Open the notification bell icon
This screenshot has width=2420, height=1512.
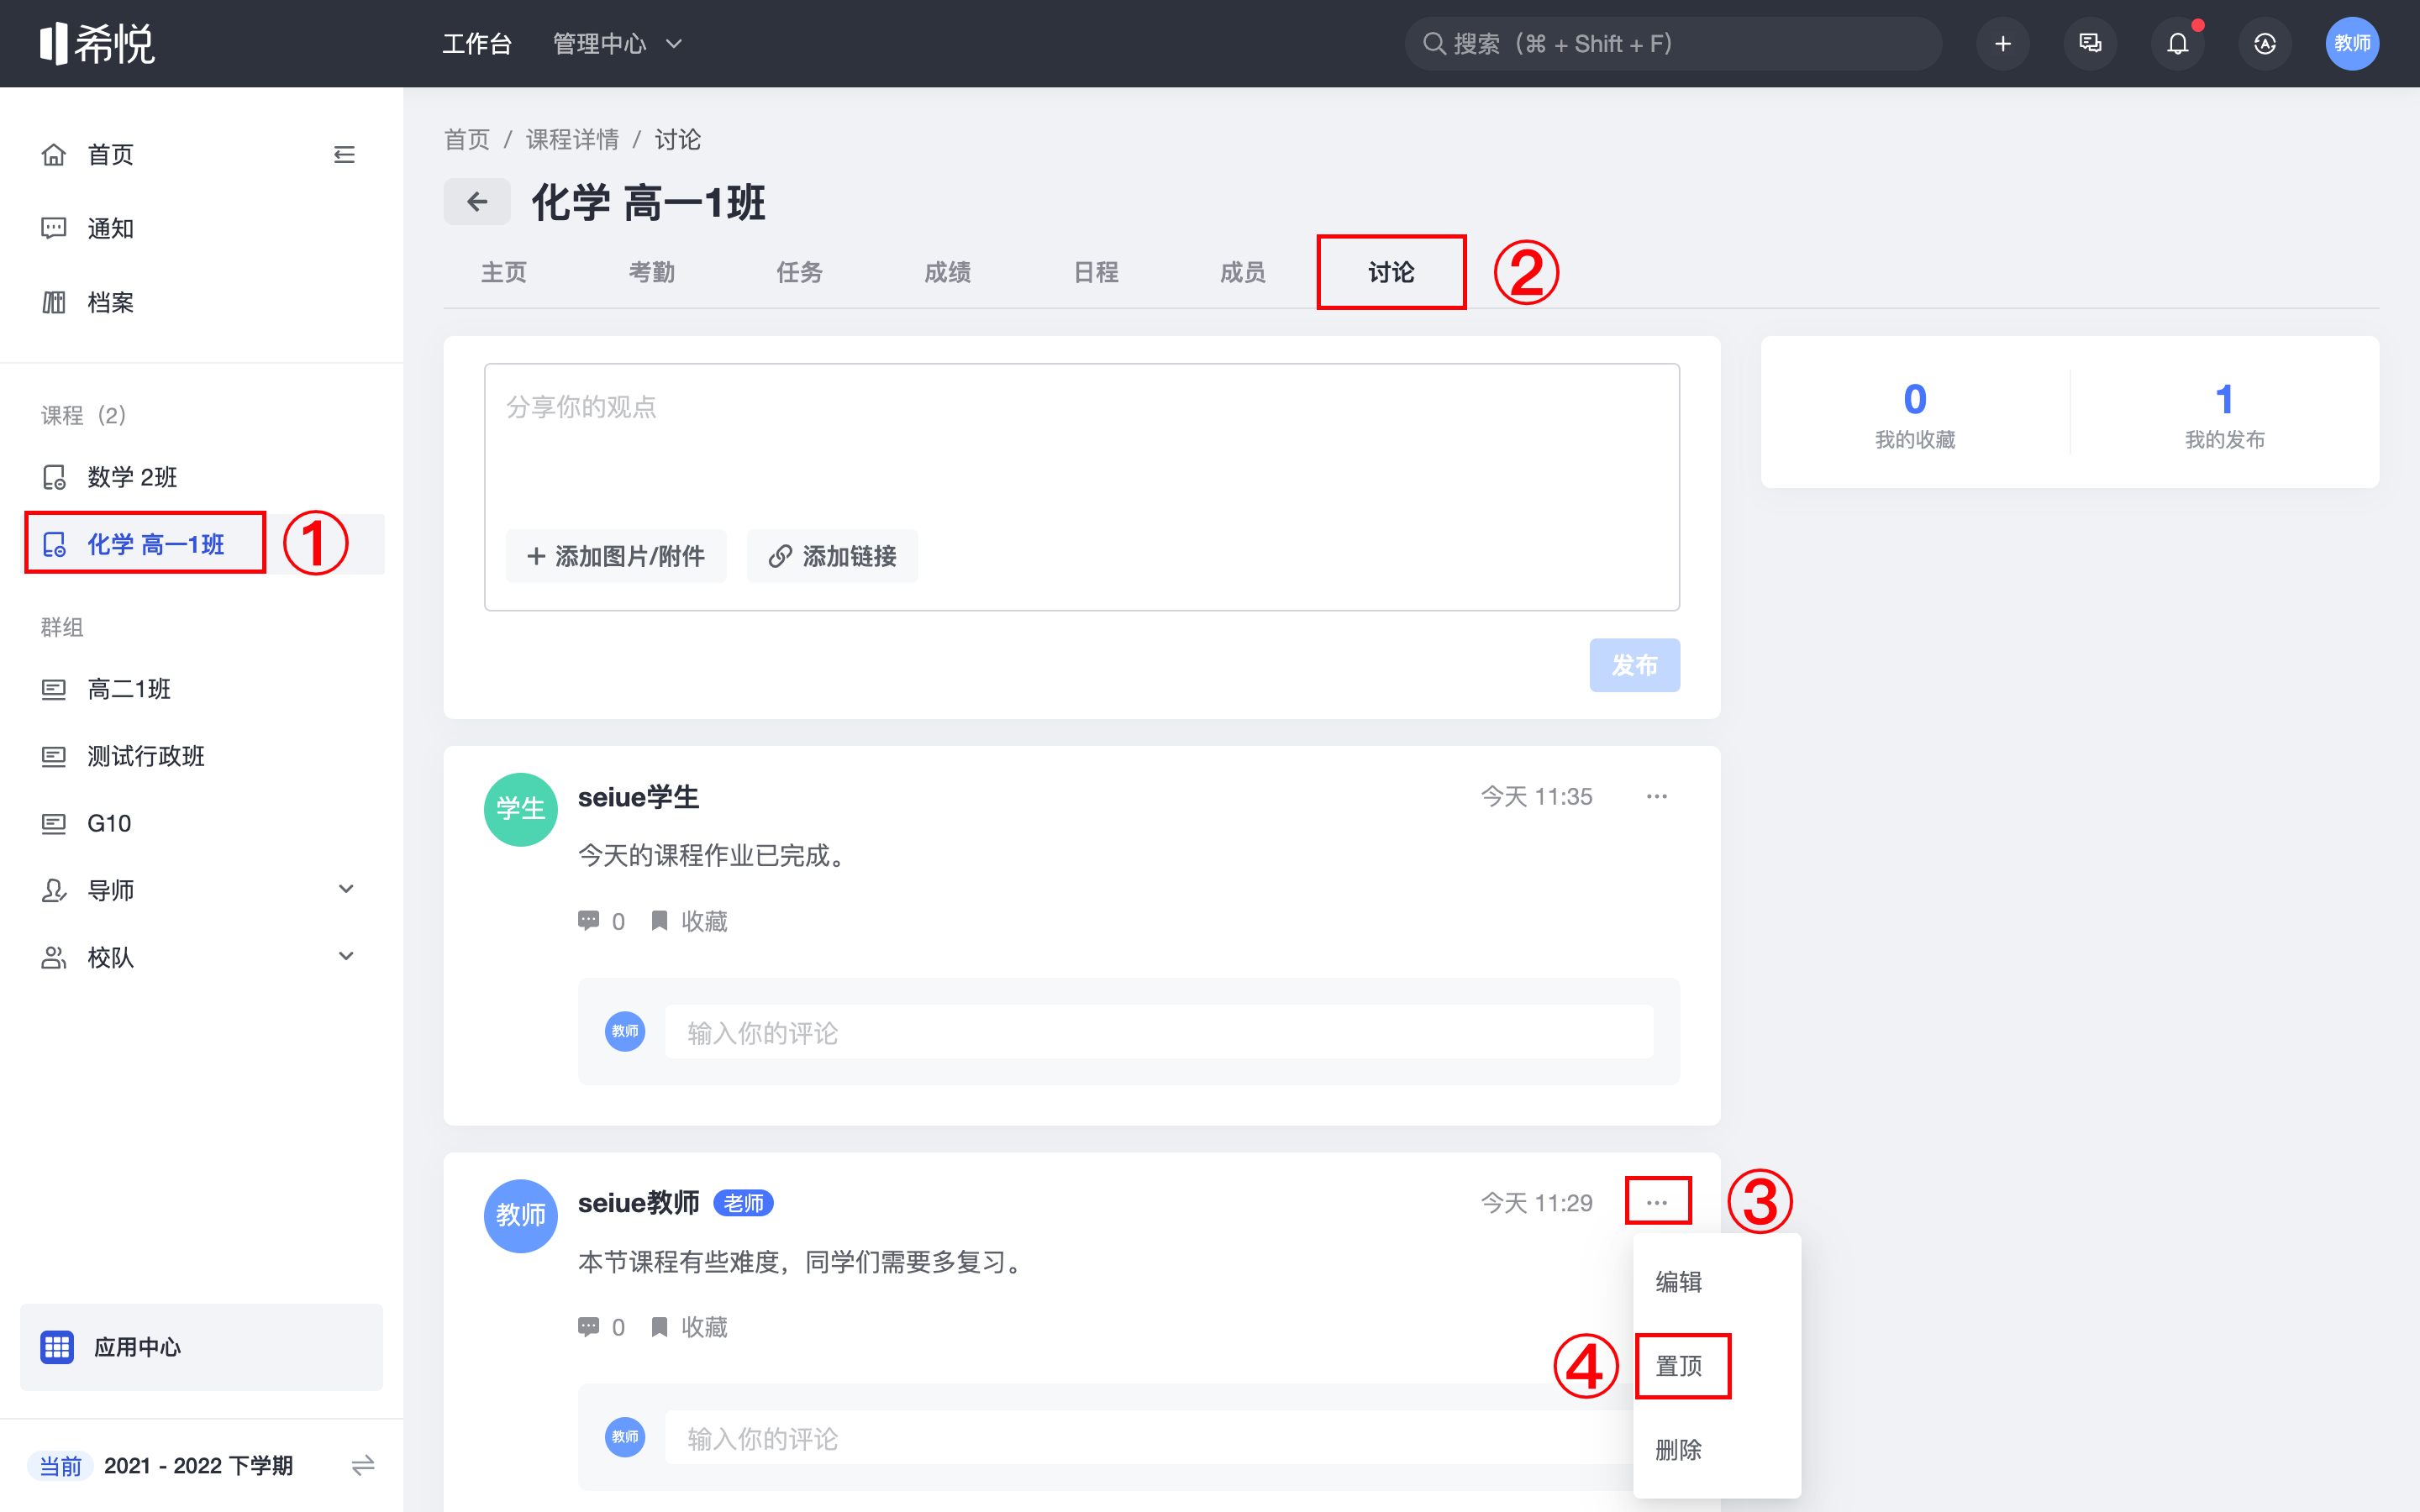pos(2177,44)
